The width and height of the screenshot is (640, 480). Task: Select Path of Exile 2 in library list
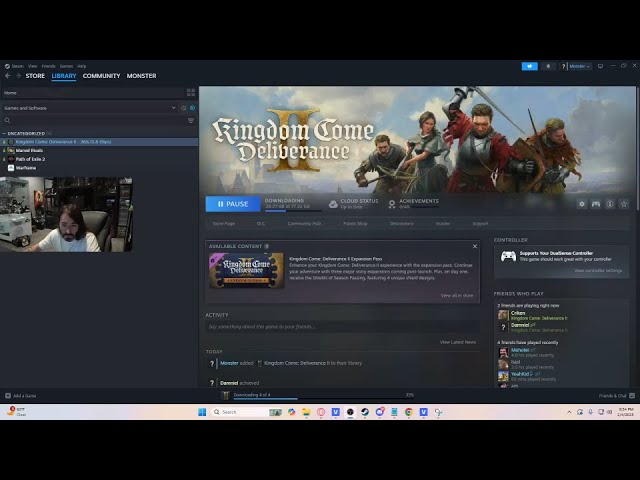(x=99, y=159)
